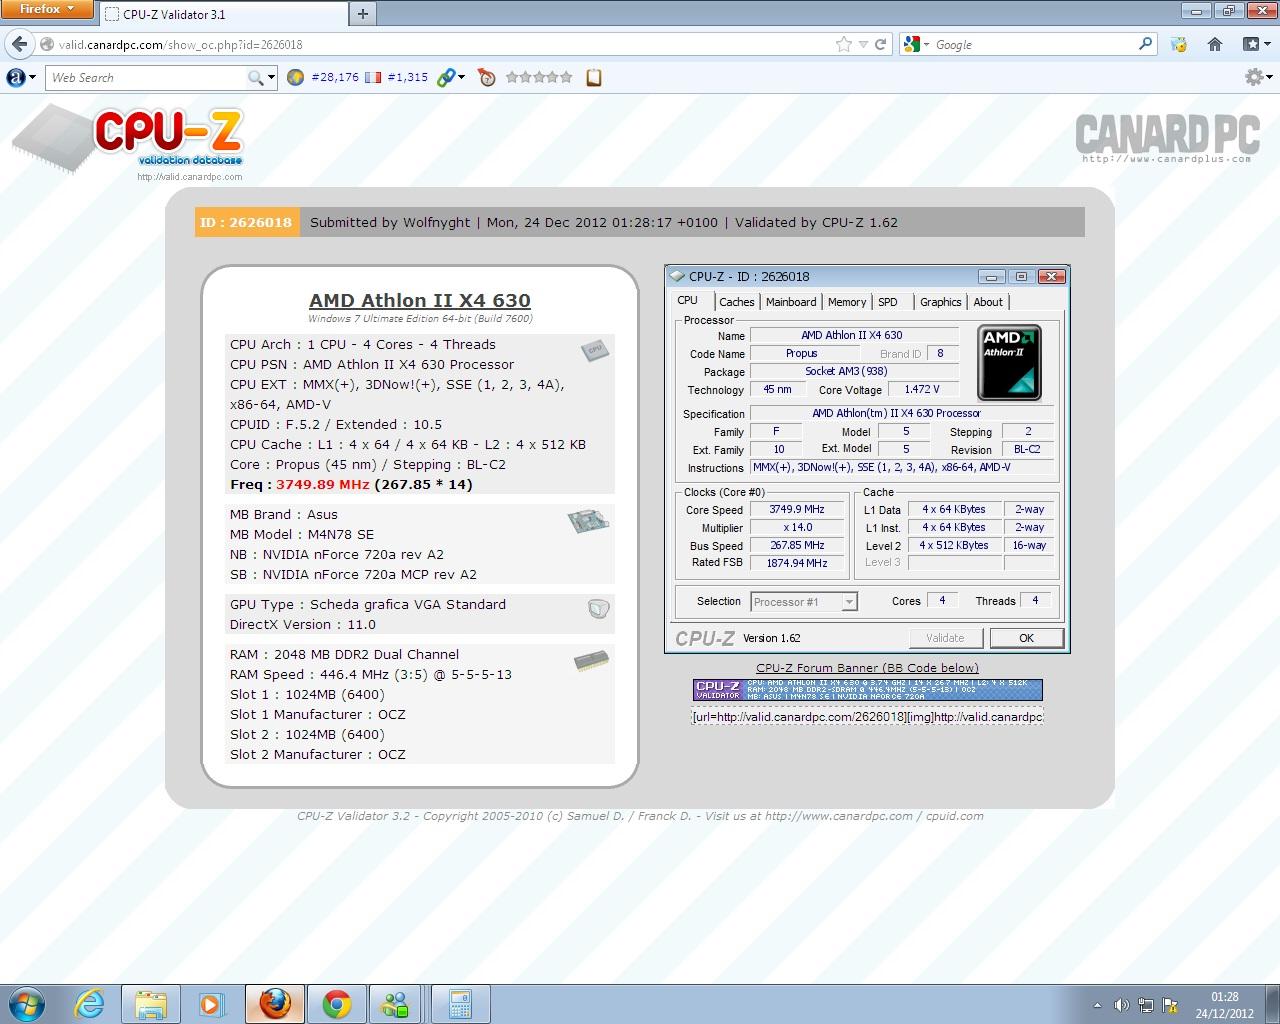
Task: Switch to Graphics tab in CPU-Z window
Action: click(x=941, y=302)
